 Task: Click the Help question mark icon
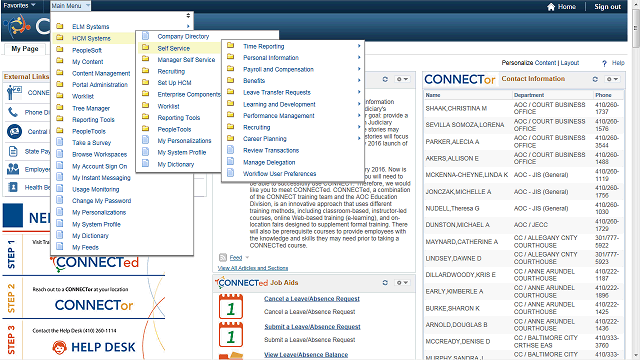coord(604,63)
